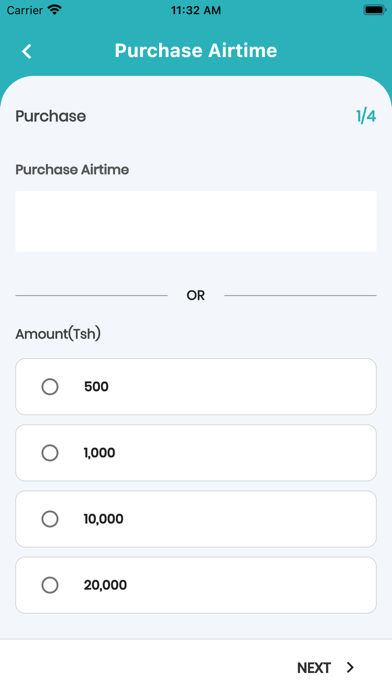
Task: Go back using the header arrow
Action: tap(27, 51)
